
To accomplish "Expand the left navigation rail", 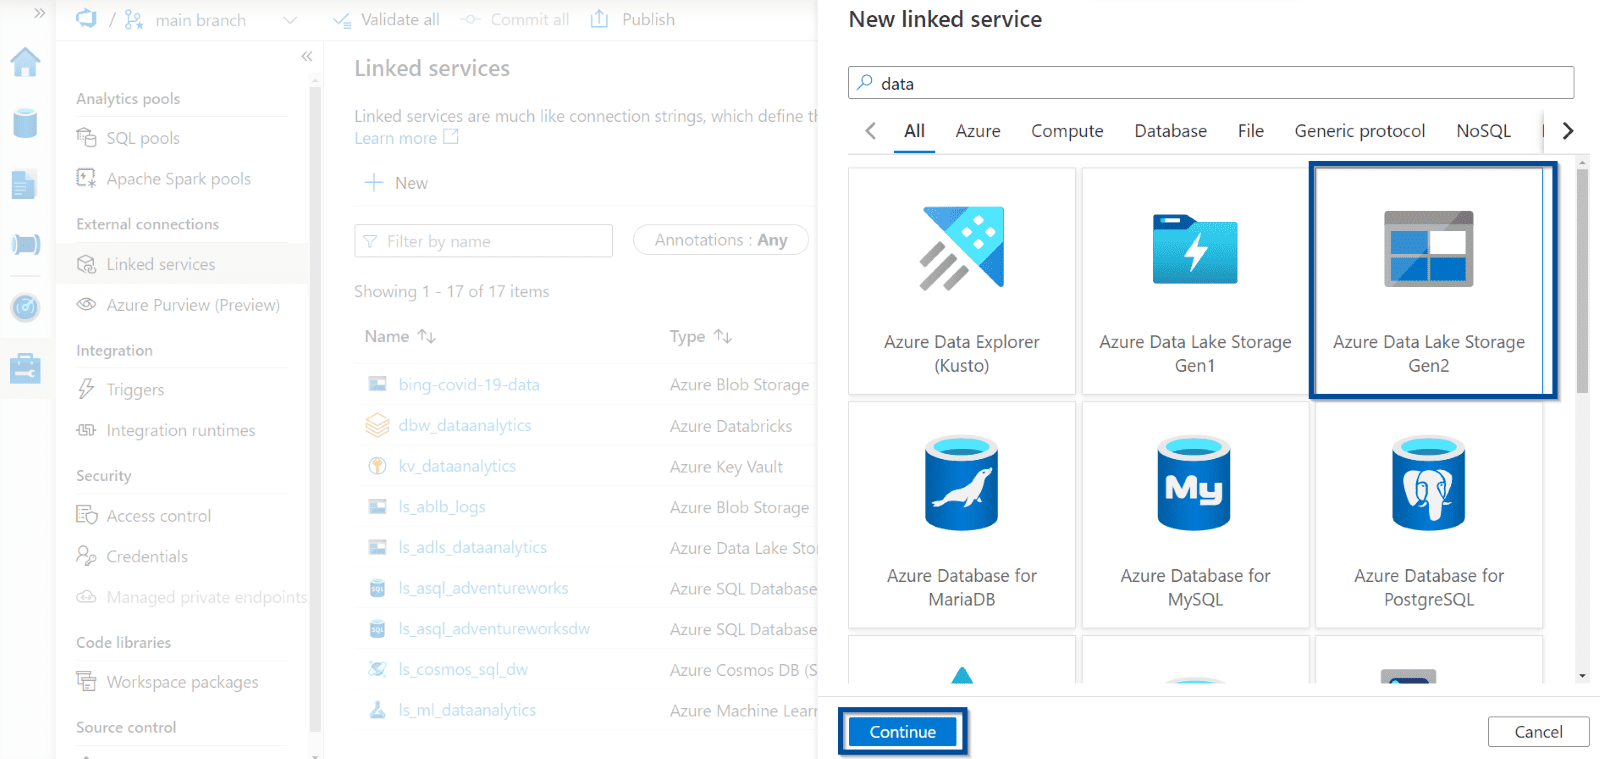I will [x=39, y=13].
